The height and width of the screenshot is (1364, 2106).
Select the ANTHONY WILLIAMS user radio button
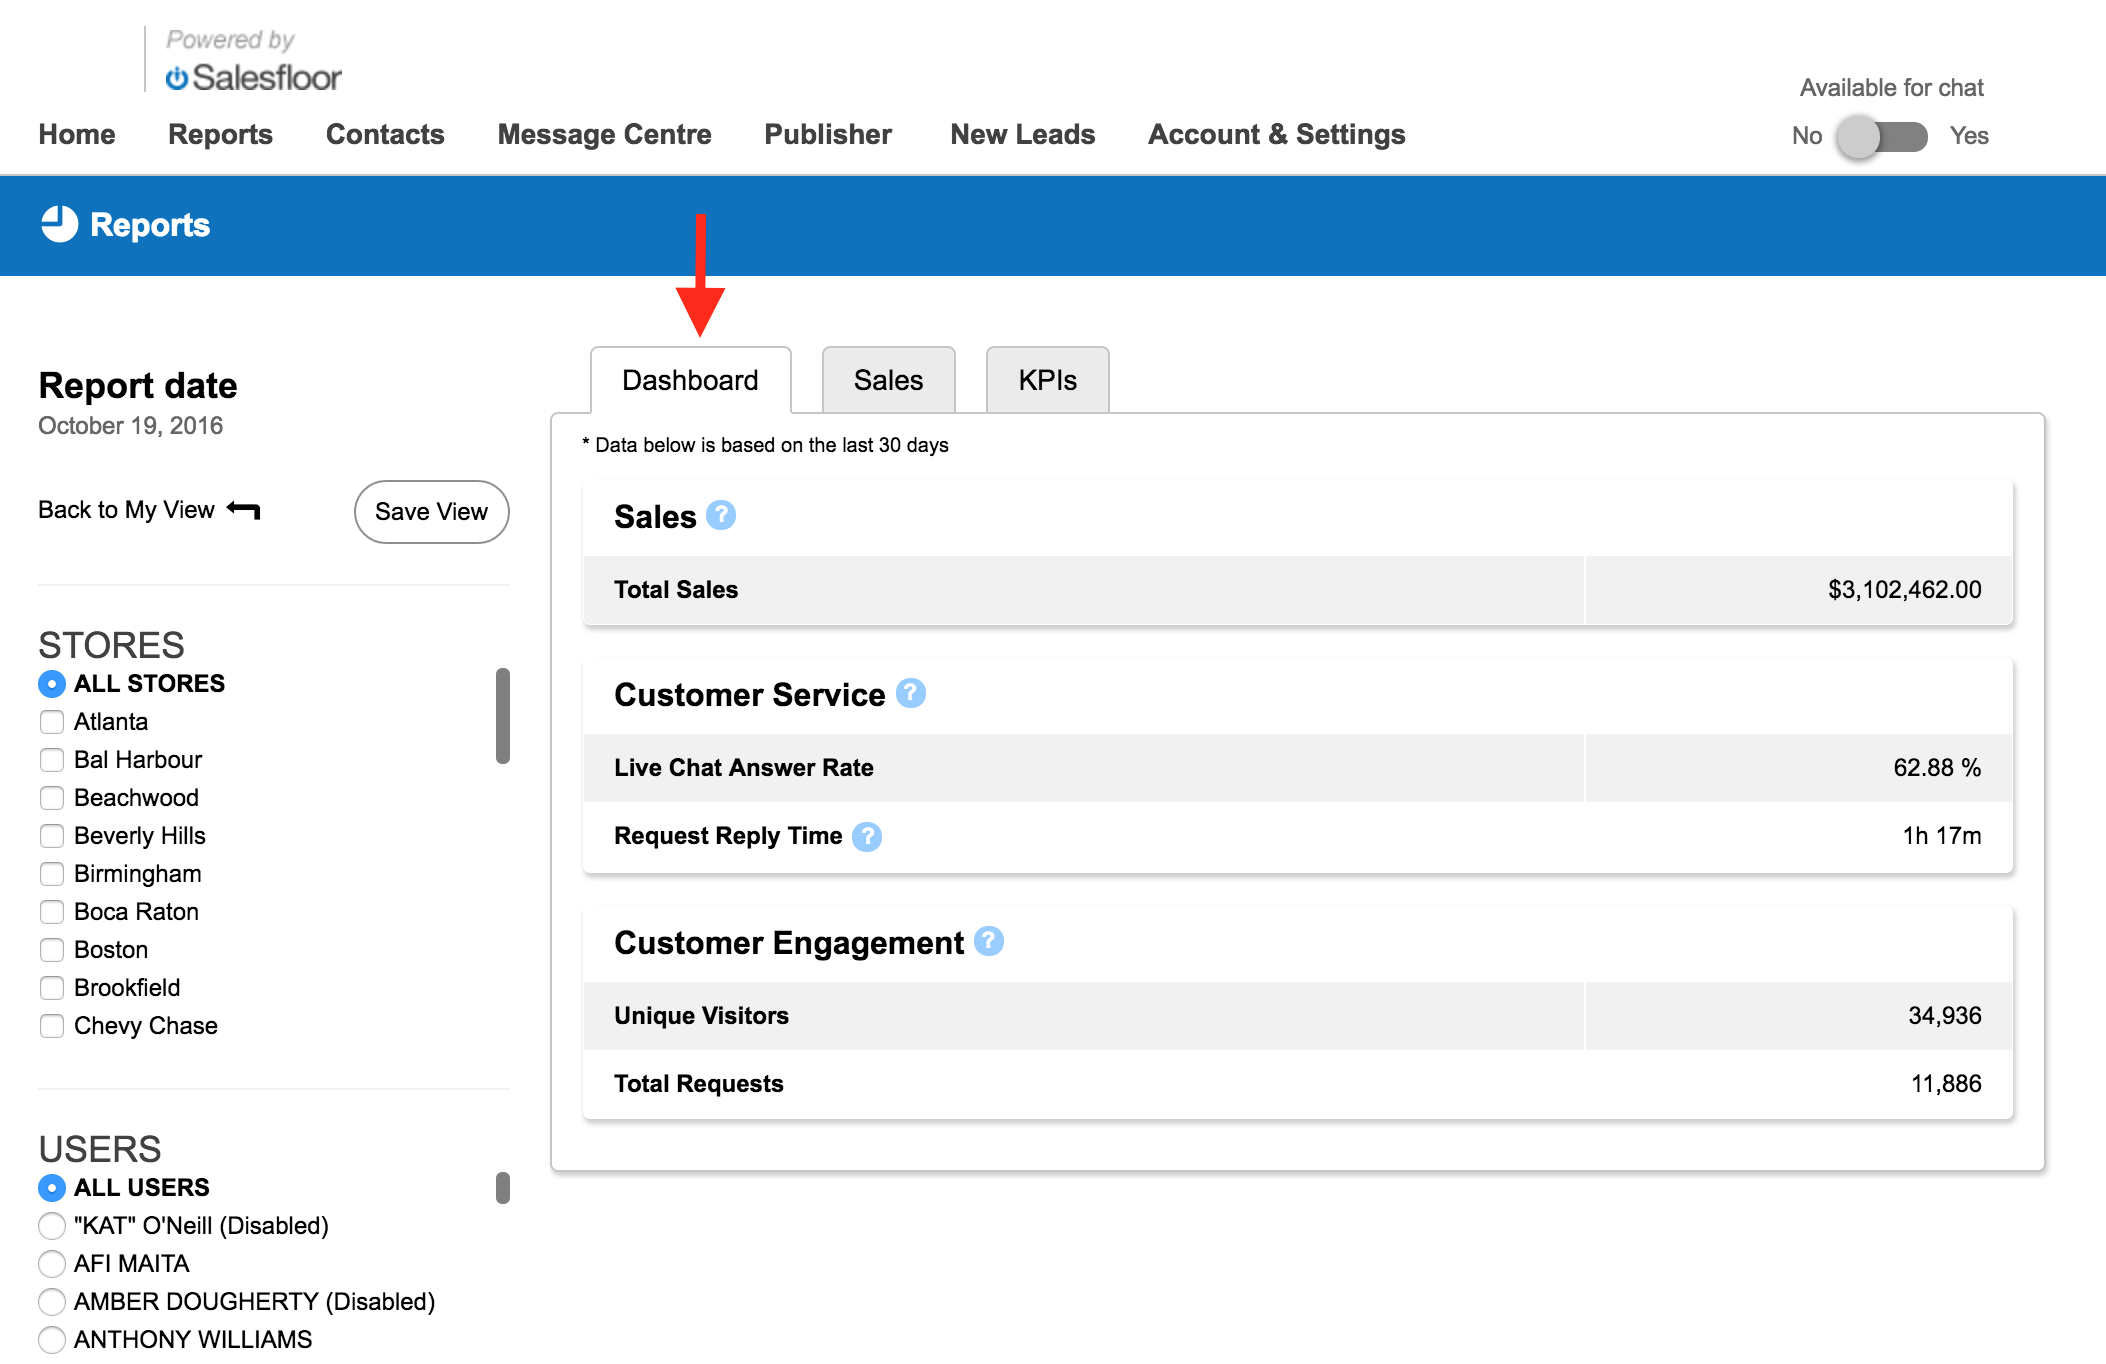[x=52, y=1340]
